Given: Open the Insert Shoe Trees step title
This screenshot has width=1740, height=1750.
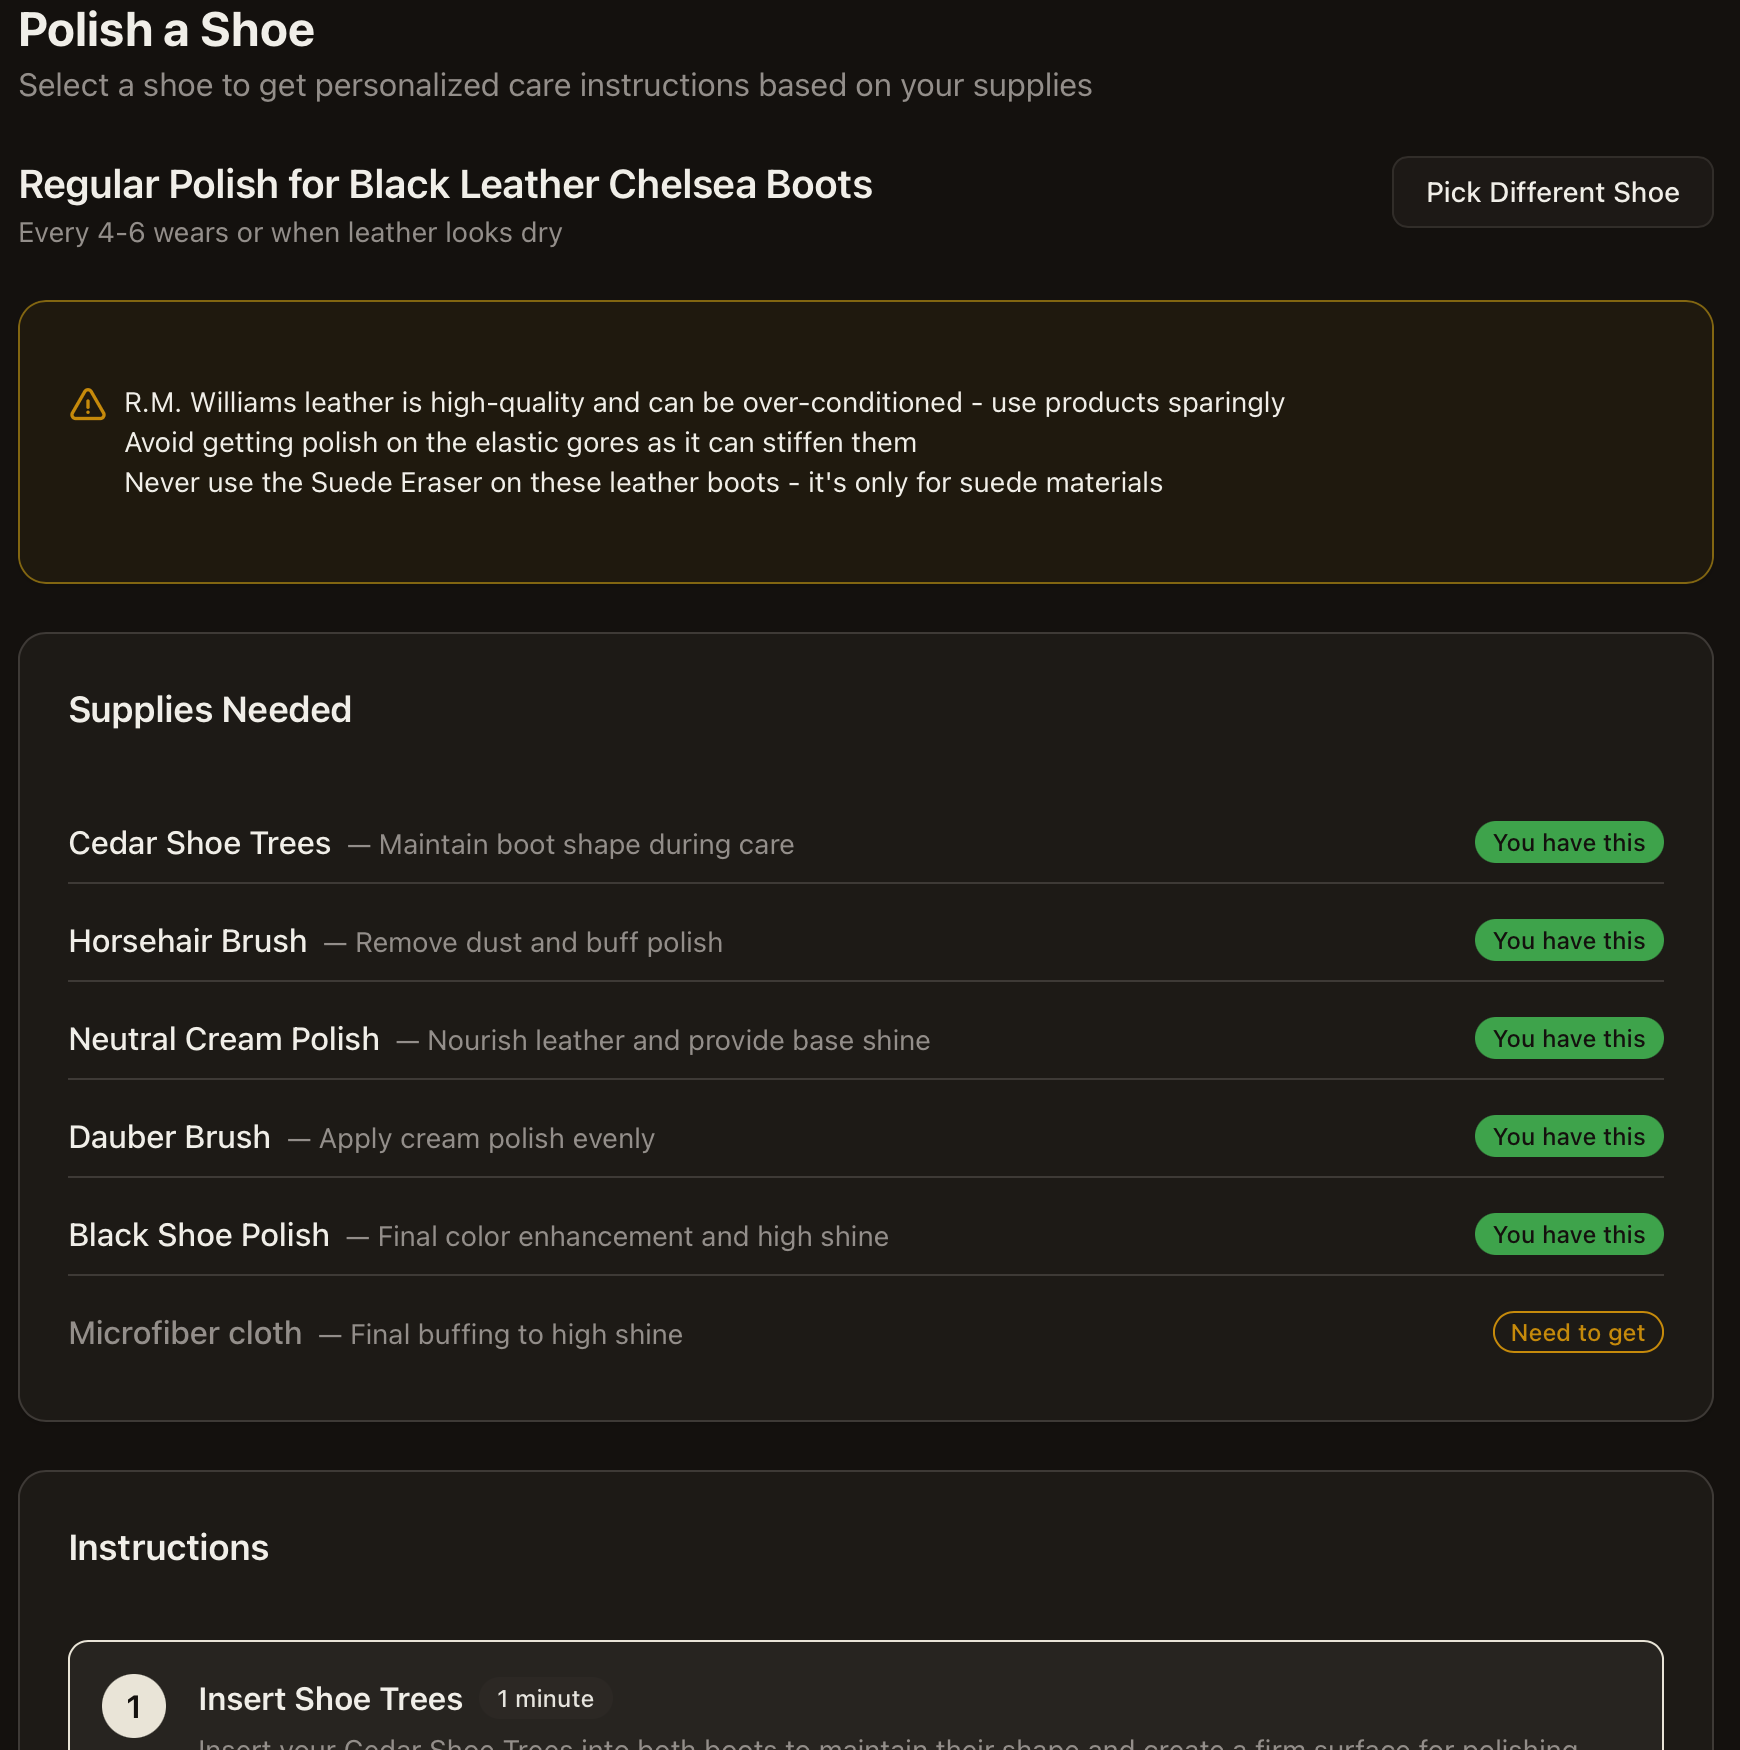Looking at the screenshot, I should point(331,1698).
